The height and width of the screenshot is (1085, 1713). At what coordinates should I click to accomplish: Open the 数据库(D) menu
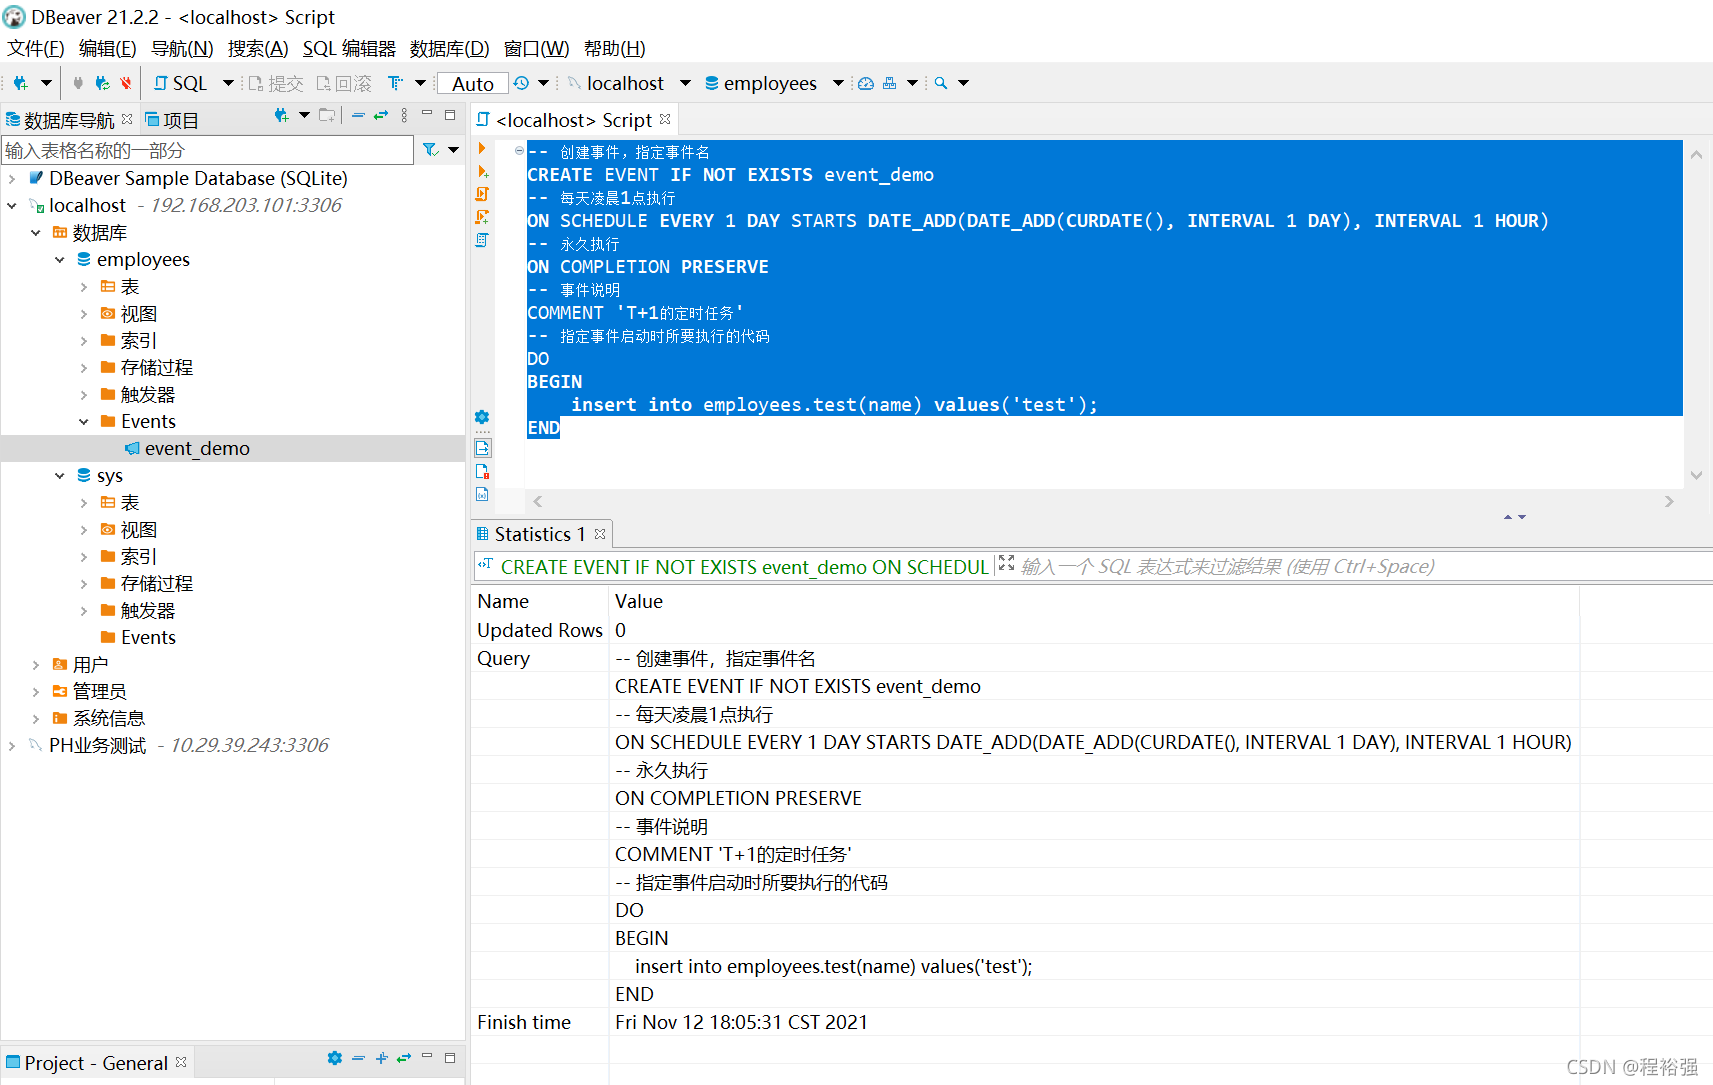click(449, 48)
